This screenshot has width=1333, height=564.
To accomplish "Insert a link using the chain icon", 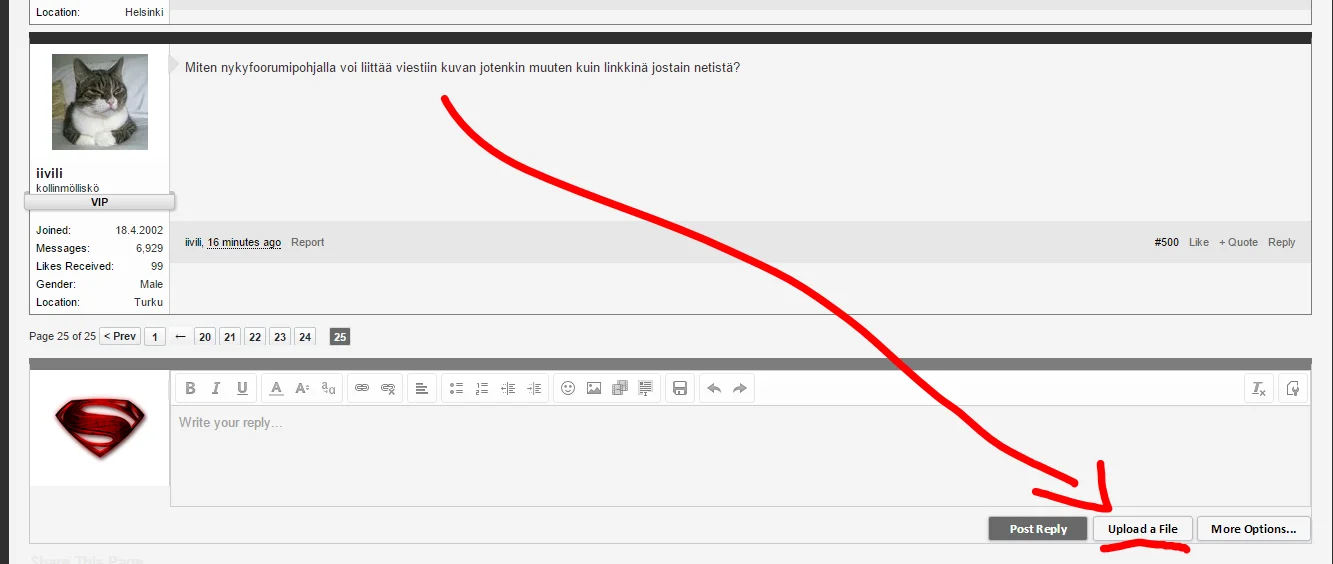I will [362, 388].
